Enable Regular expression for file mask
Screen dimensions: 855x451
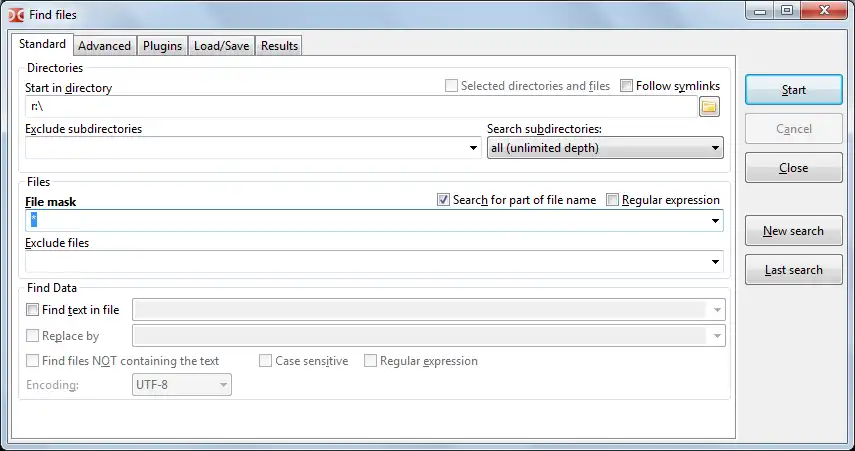[613, 200]
